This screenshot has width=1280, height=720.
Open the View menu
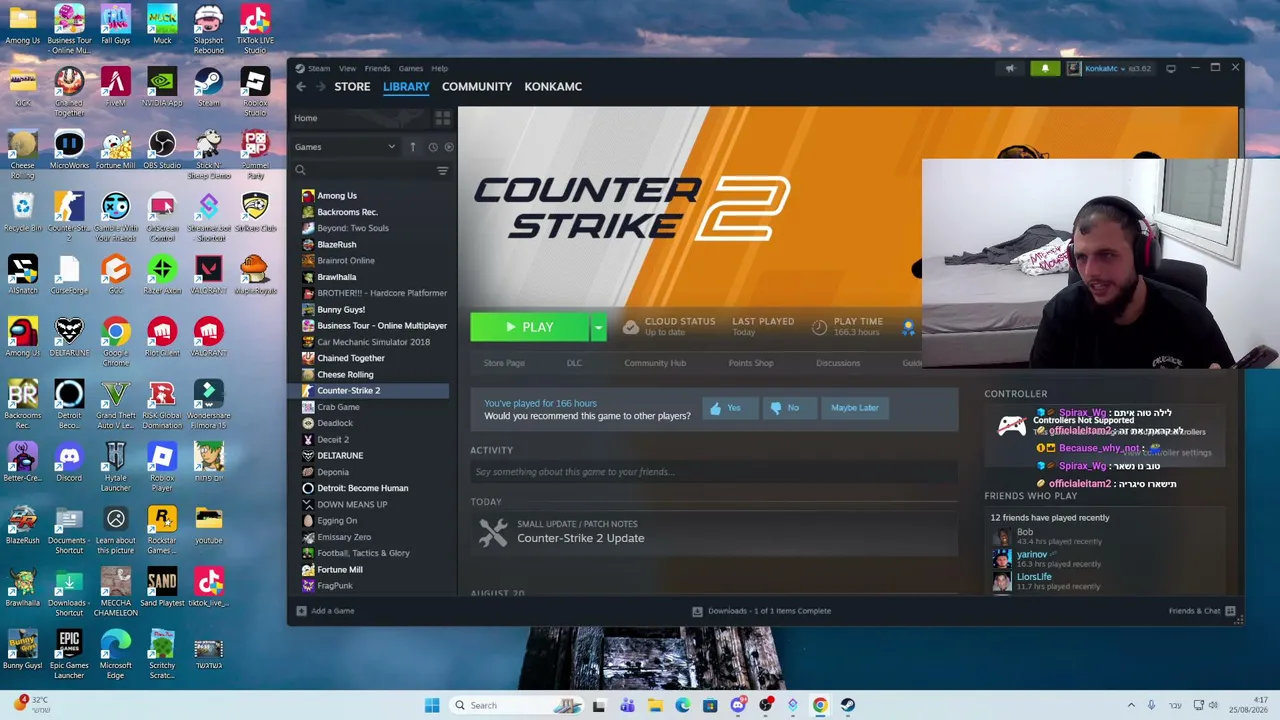pos(347,68)
